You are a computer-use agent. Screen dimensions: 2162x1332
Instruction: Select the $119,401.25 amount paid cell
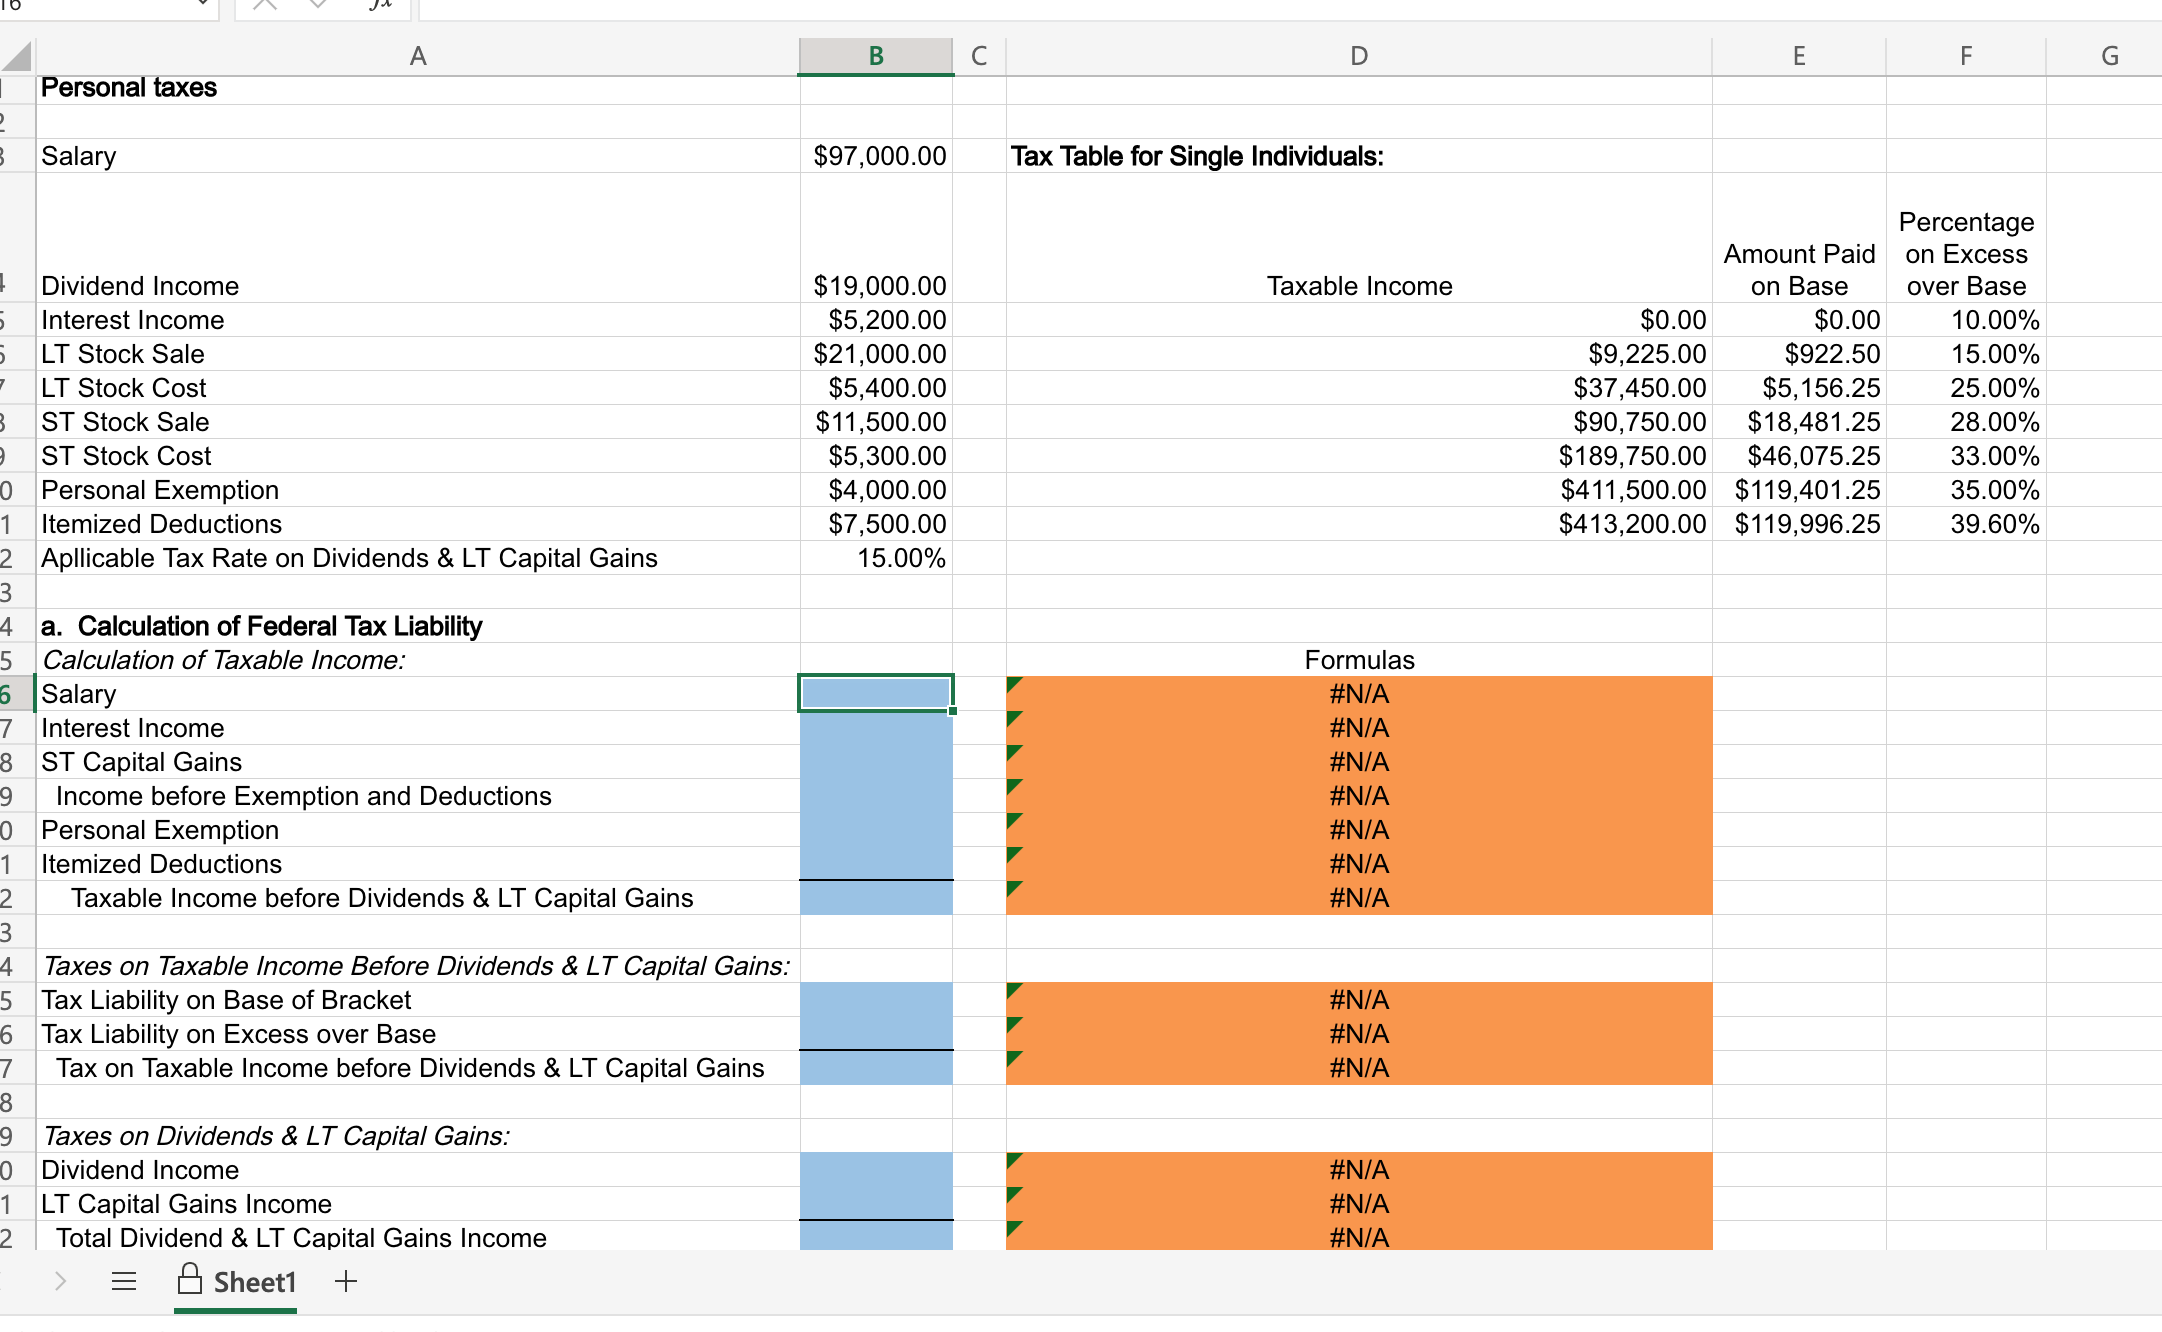(1799, 490)
